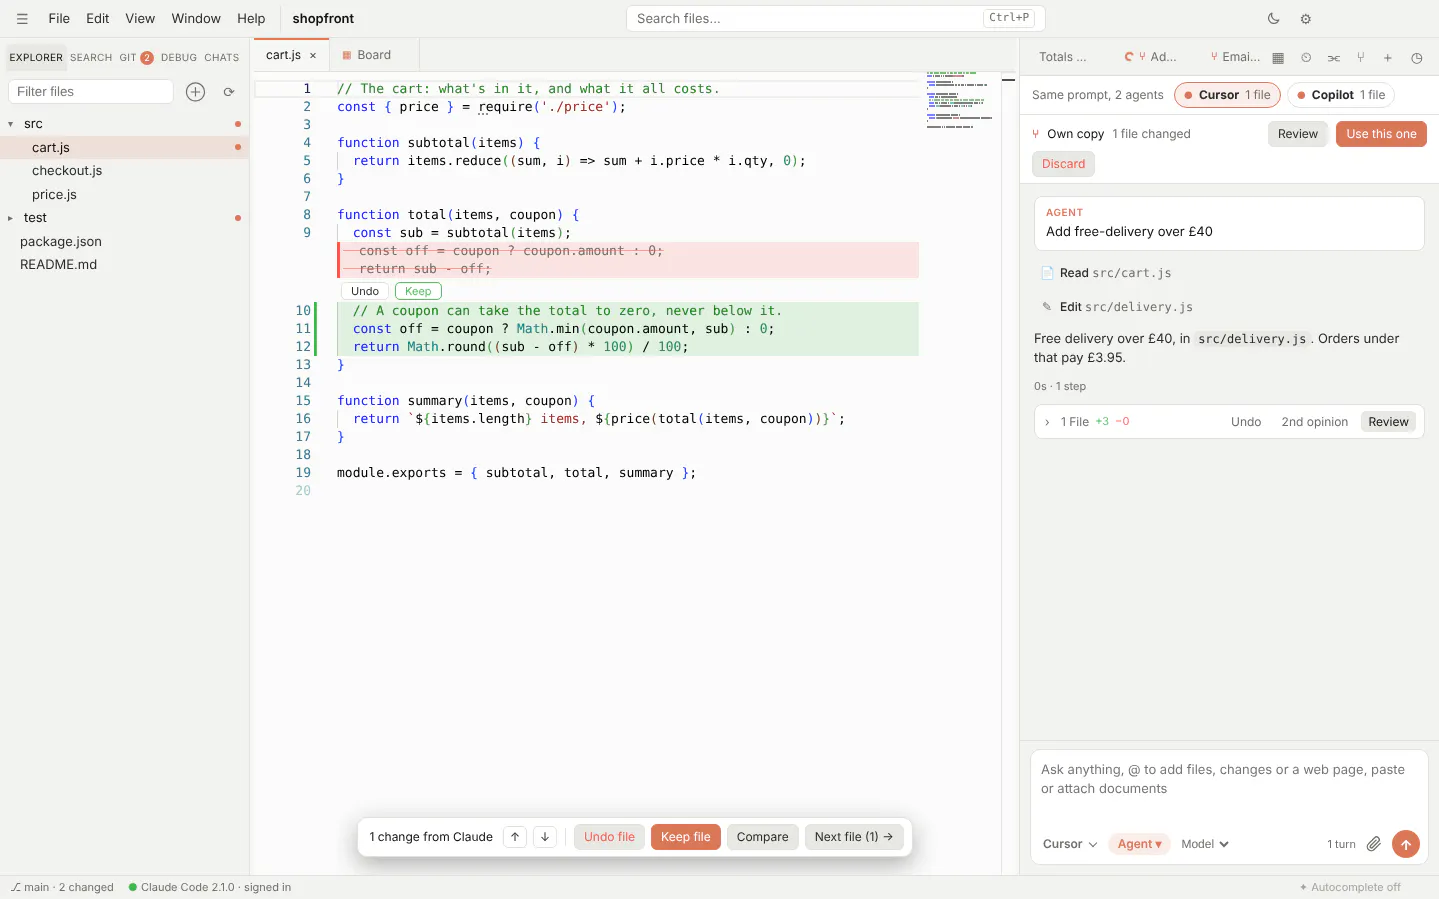Click the merge arrows icon in chat header
This screenshot has width=1439, height=899.
tap(1333, 57)
